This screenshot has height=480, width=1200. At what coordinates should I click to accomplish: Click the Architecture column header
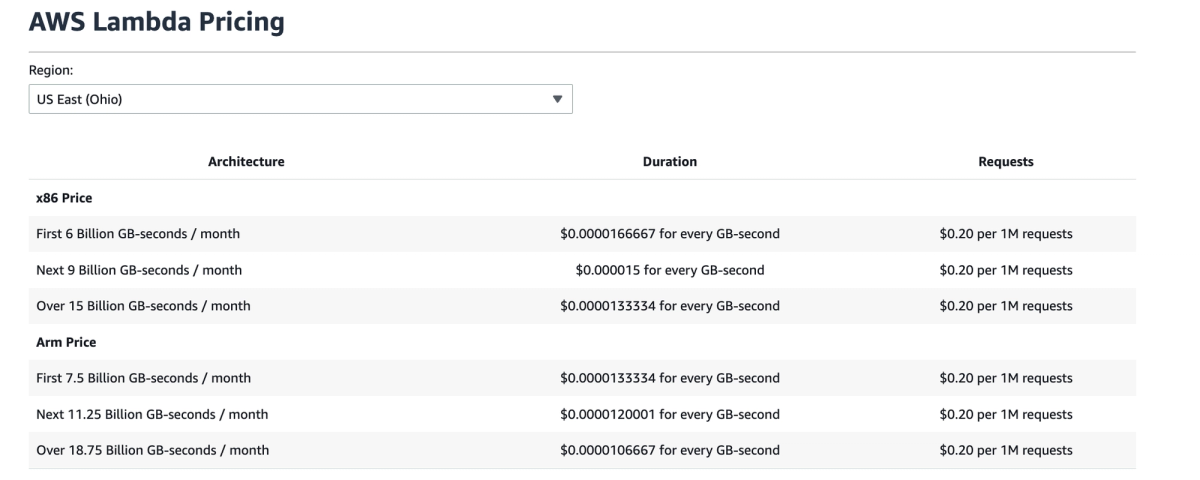(x=246, y=161)
